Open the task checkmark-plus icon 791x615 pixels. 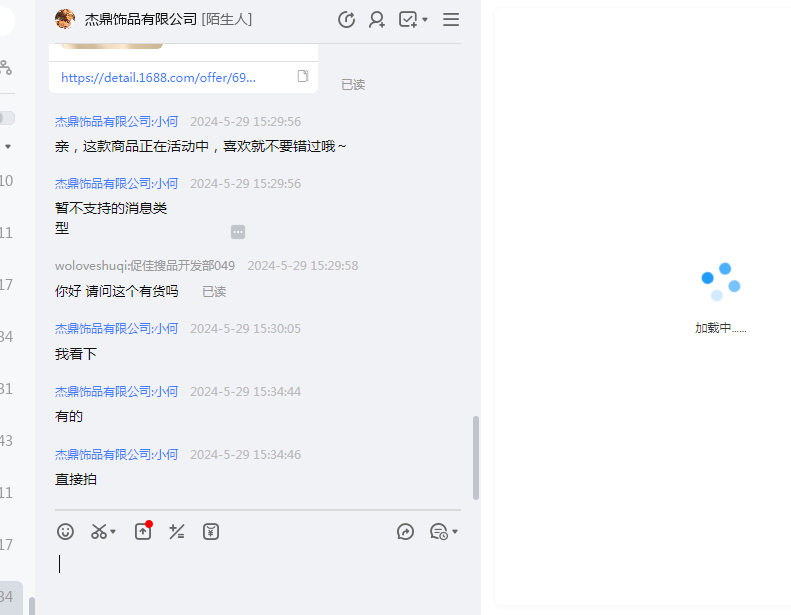[x=408, y=20]
